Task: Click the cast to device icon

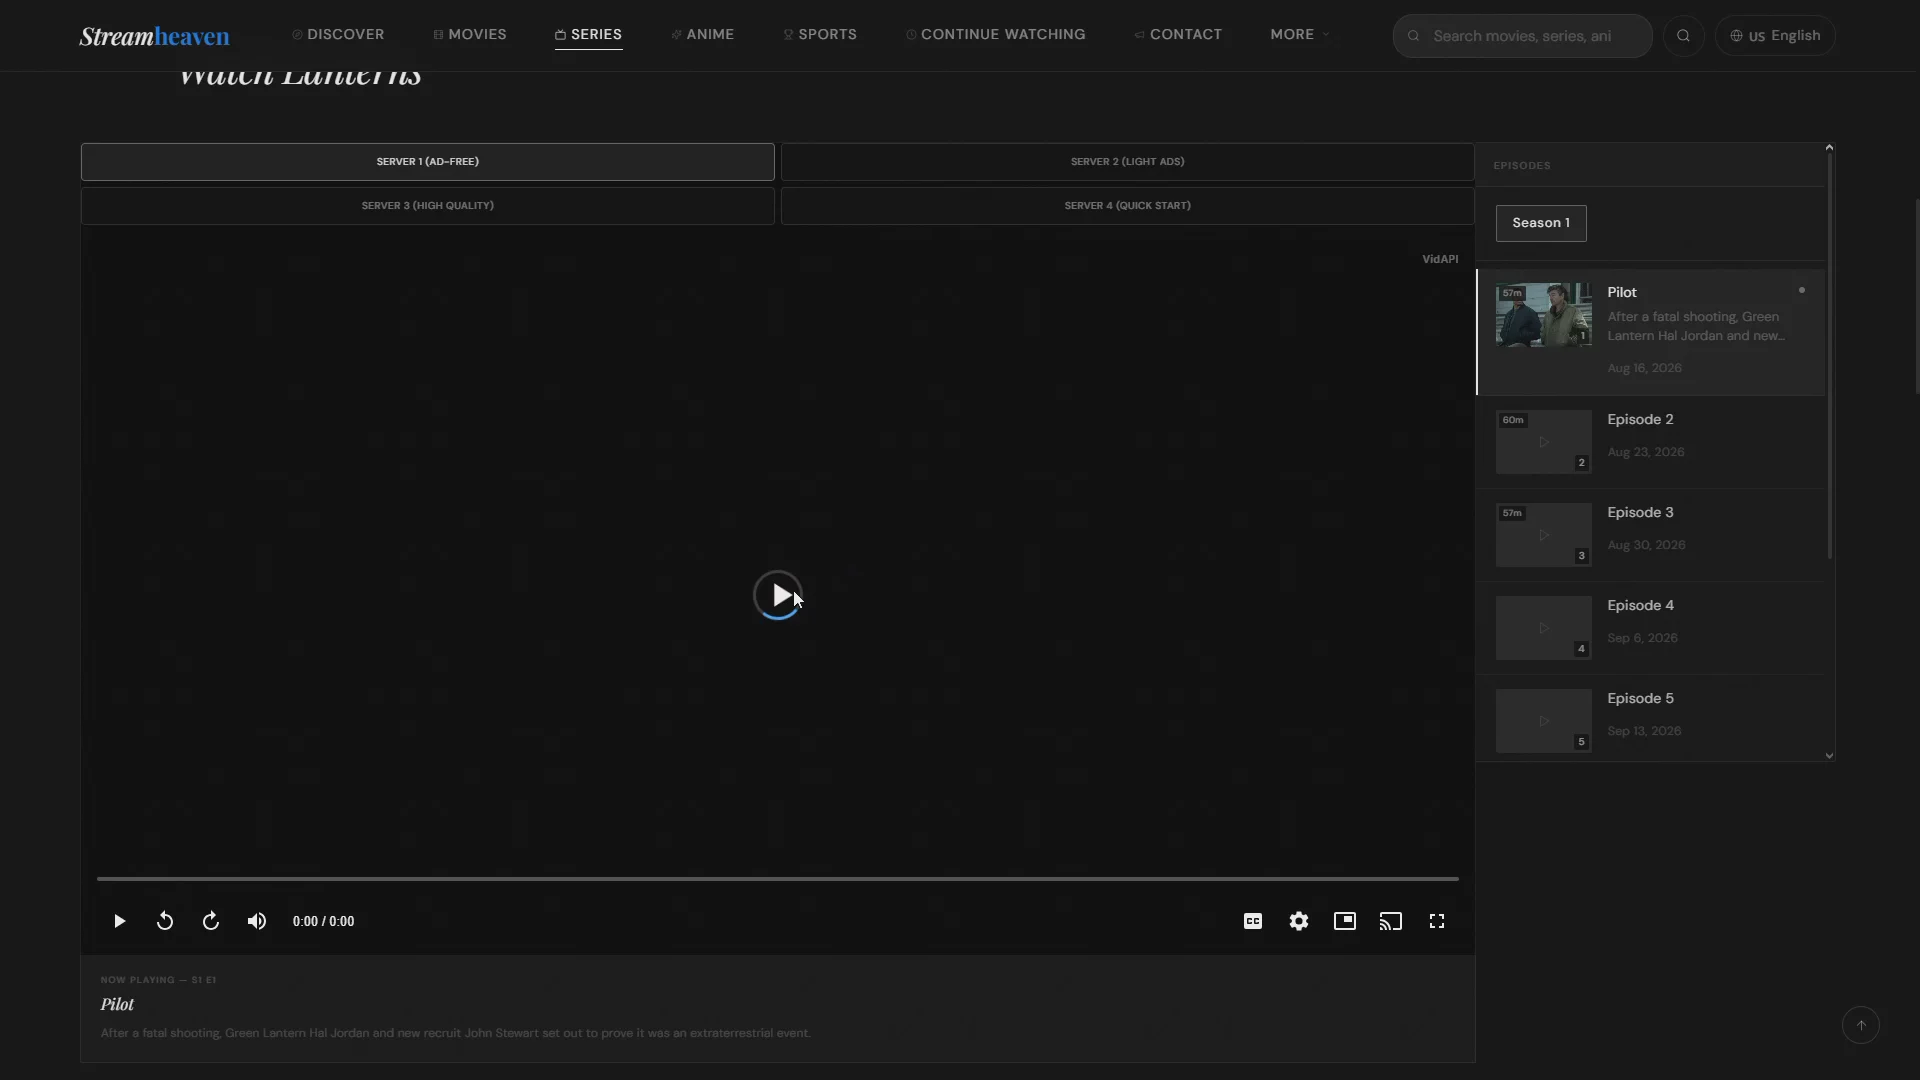Action: pos(1391,921)
